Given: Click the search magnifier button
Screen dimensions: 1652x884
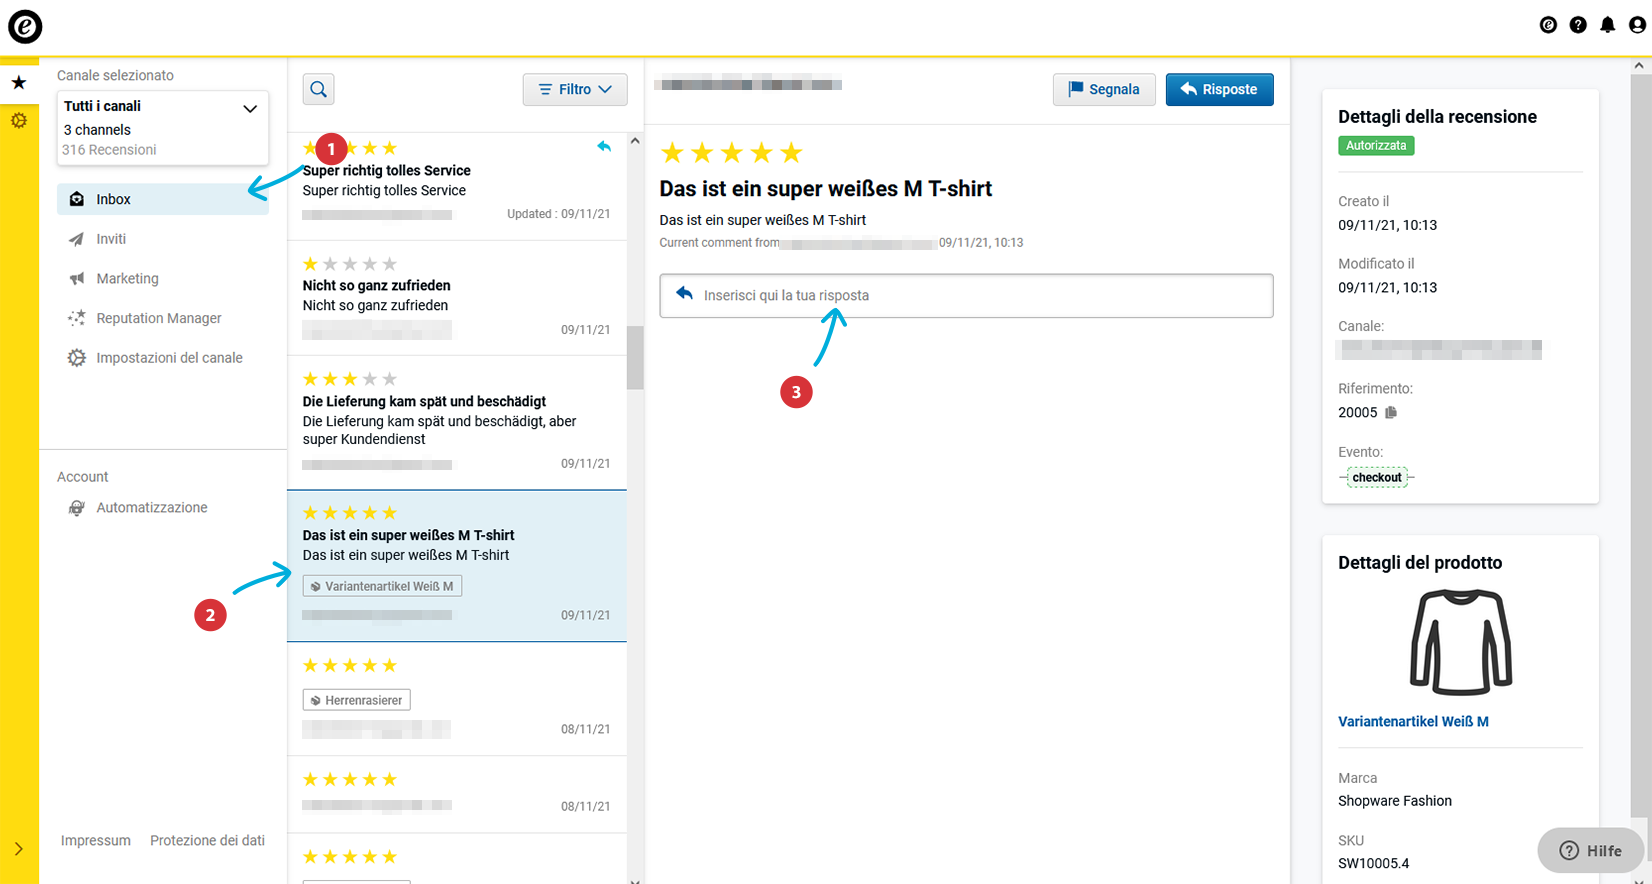Looking at the screenshot, I should click(x=319, y=89).
